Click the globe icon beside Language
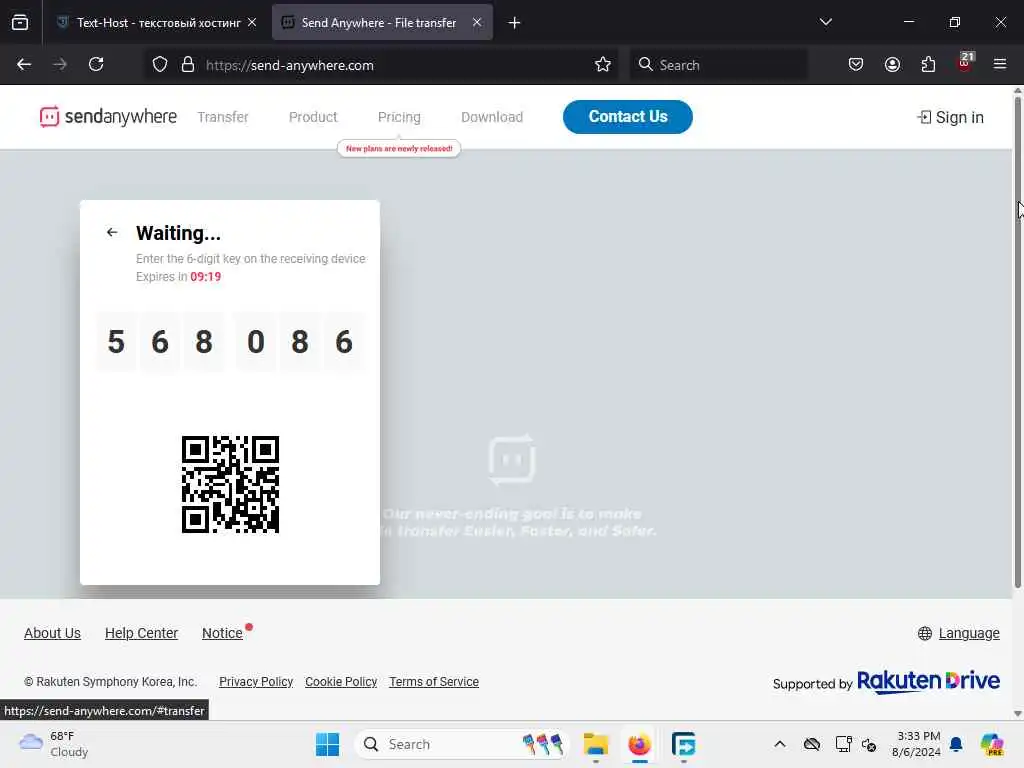 (x=925, y=633)
